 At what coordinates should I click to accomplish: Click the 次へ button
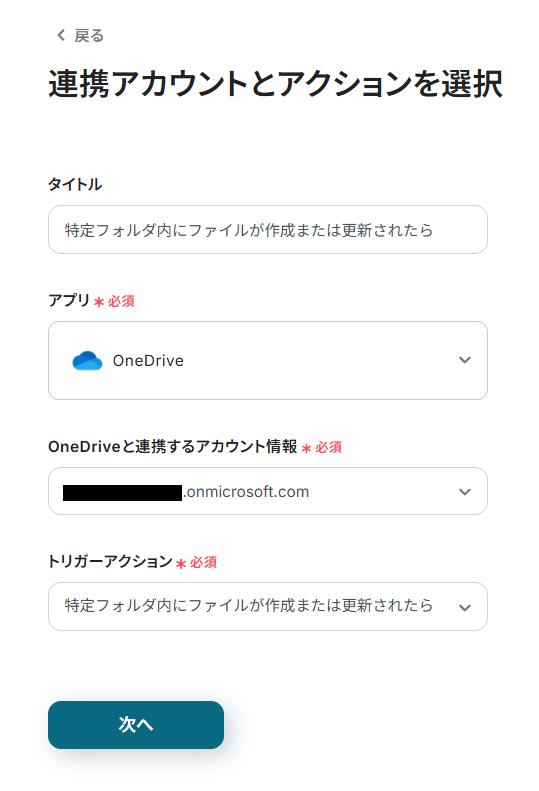136,725
